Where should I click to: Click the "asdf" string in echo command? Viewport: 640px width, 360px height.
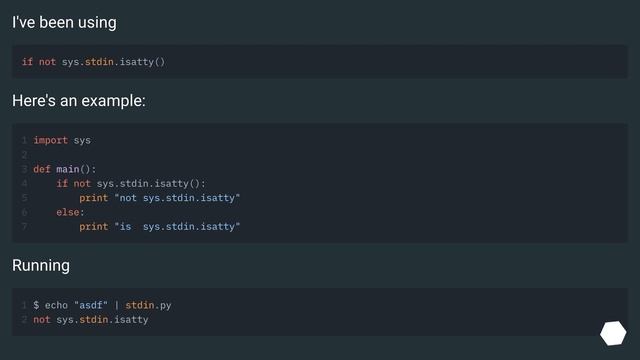point(91,305)
